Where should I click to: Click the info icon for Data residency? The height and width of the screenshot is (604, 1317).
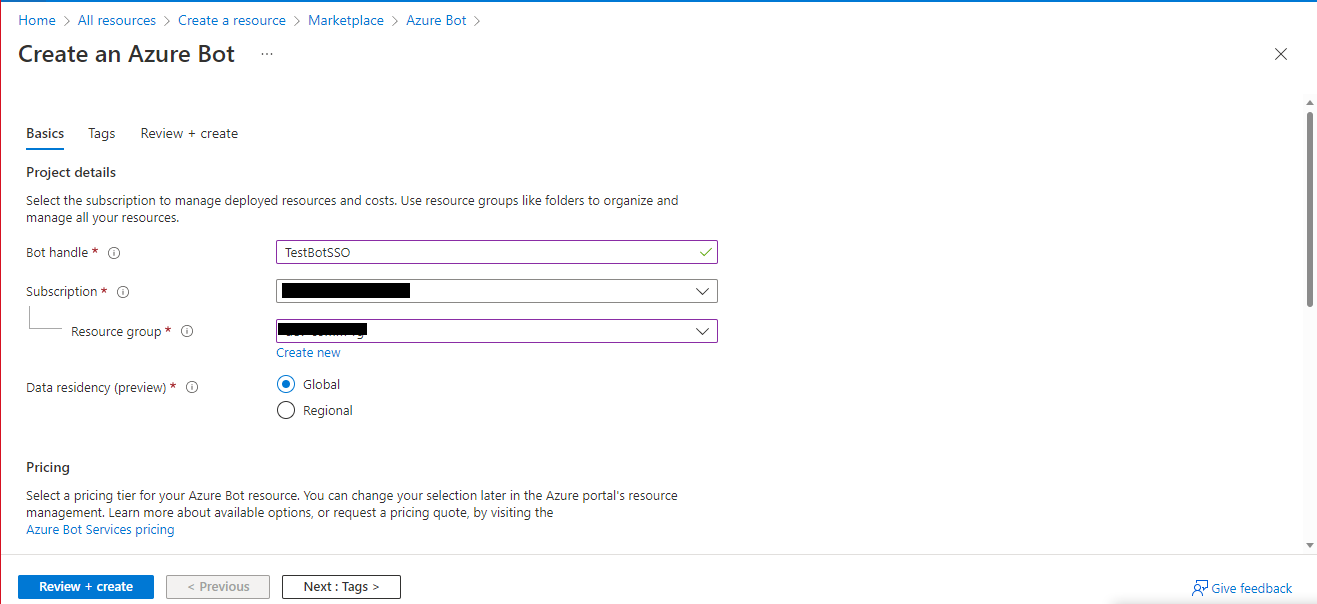(192, 387)
